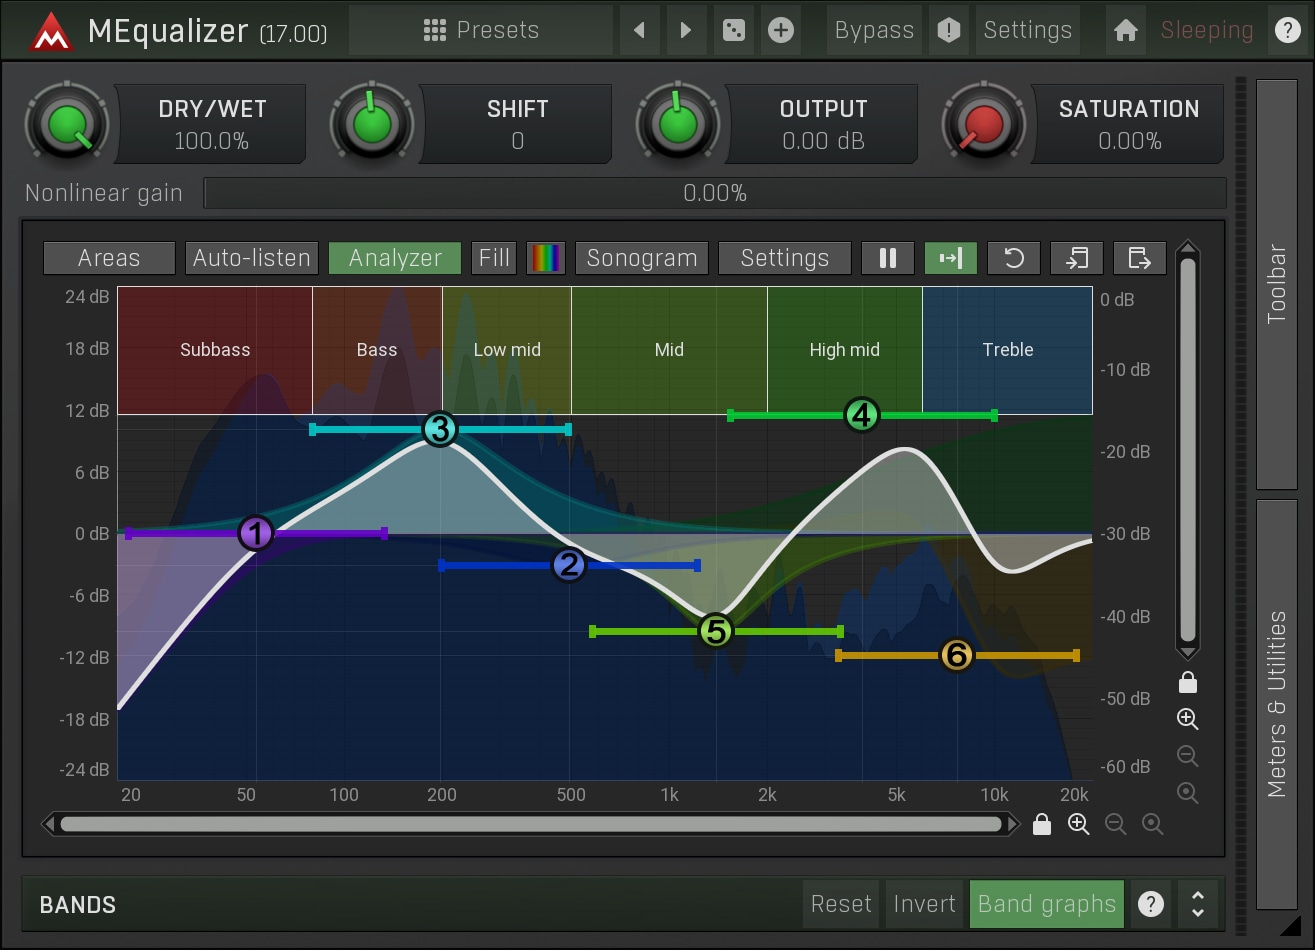Image resolution: width=1315 pixels, height=950 pixels.
Task: Pause the analyzer with the pause icon
Action: (887, 258)
